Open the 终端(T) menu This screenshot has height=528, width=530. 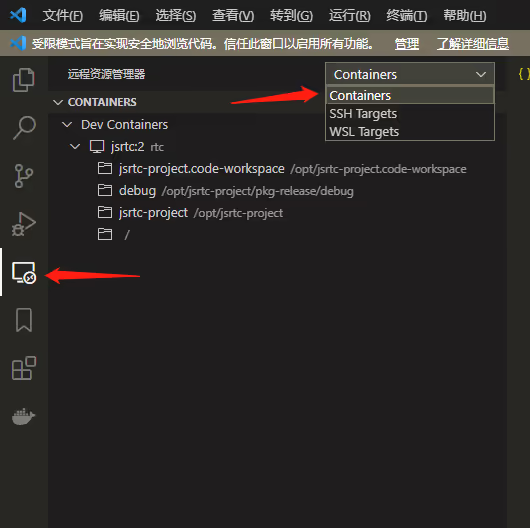pos(407,16)
